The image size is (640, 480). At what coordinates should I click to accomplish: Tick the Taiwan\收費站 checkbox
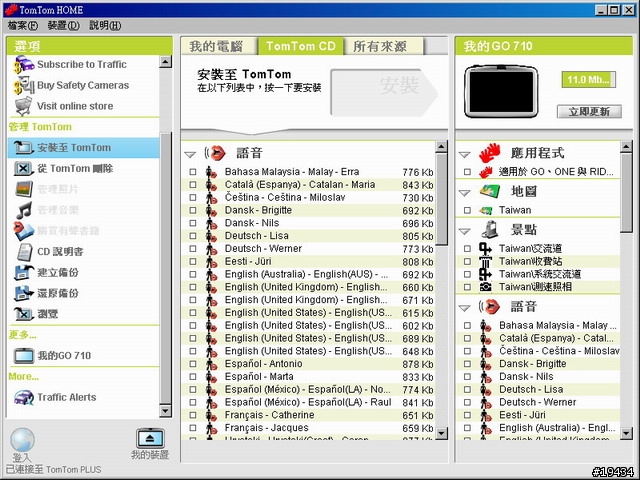pyautogui.click(x=467, y=261)
